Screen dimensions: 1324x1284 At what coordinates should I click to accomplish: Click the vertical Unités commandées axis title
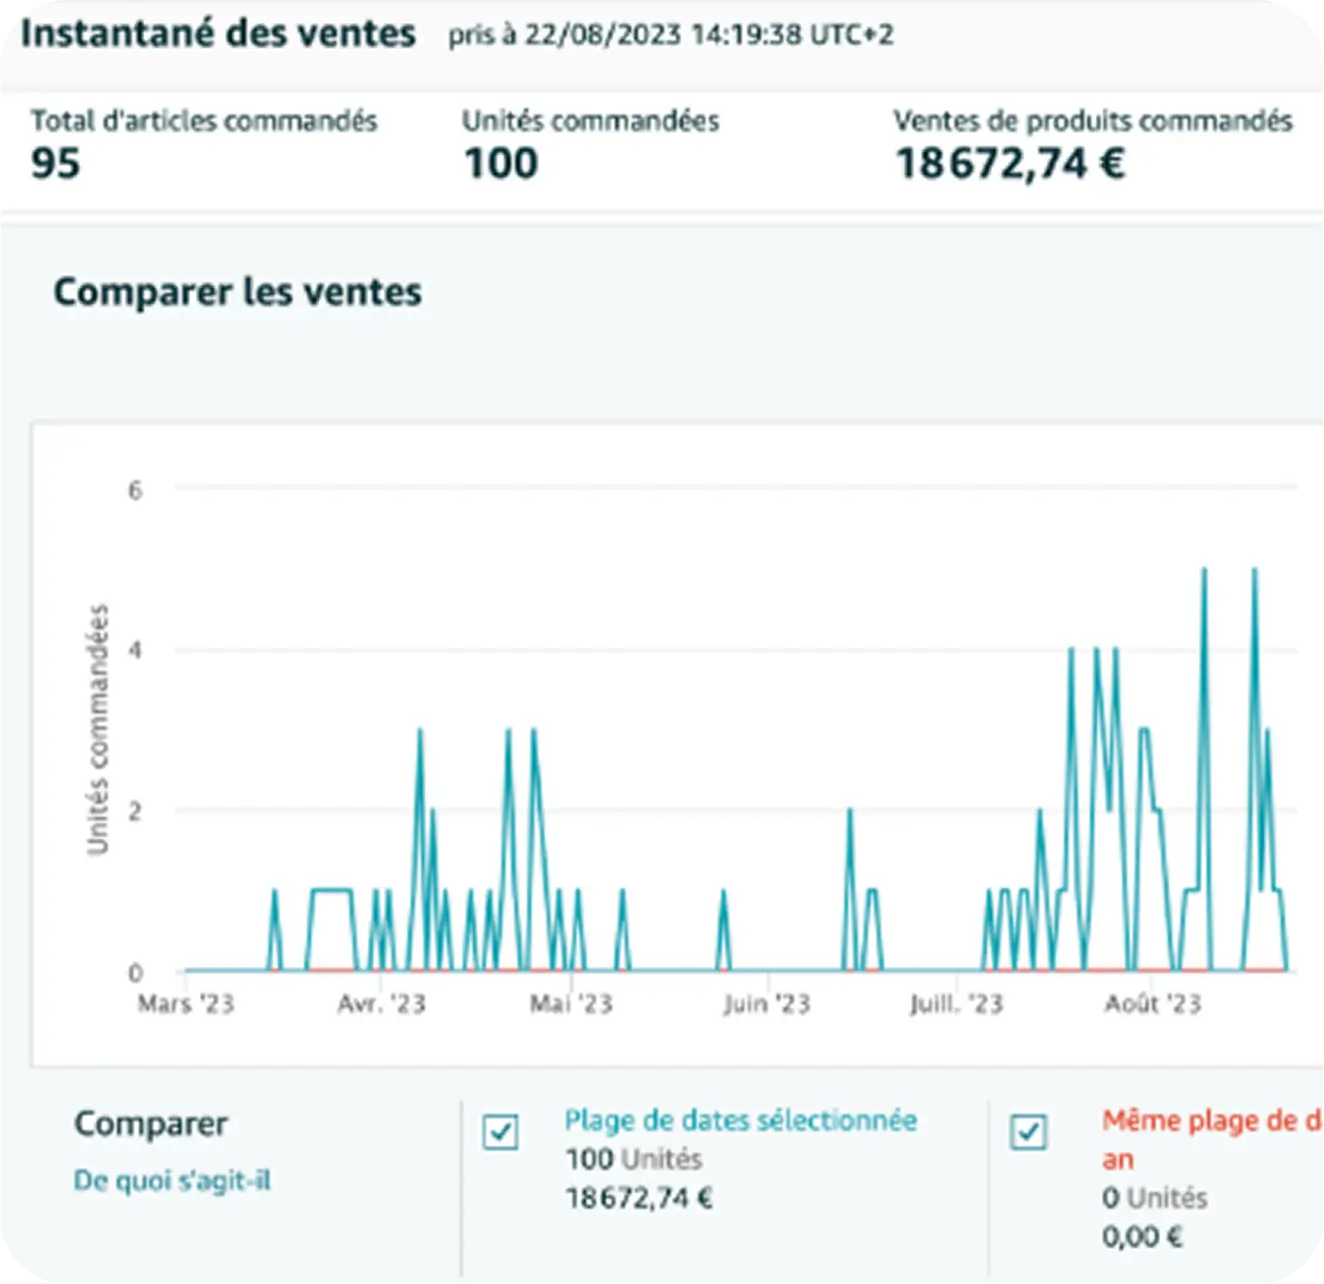(x=97, y=730)
